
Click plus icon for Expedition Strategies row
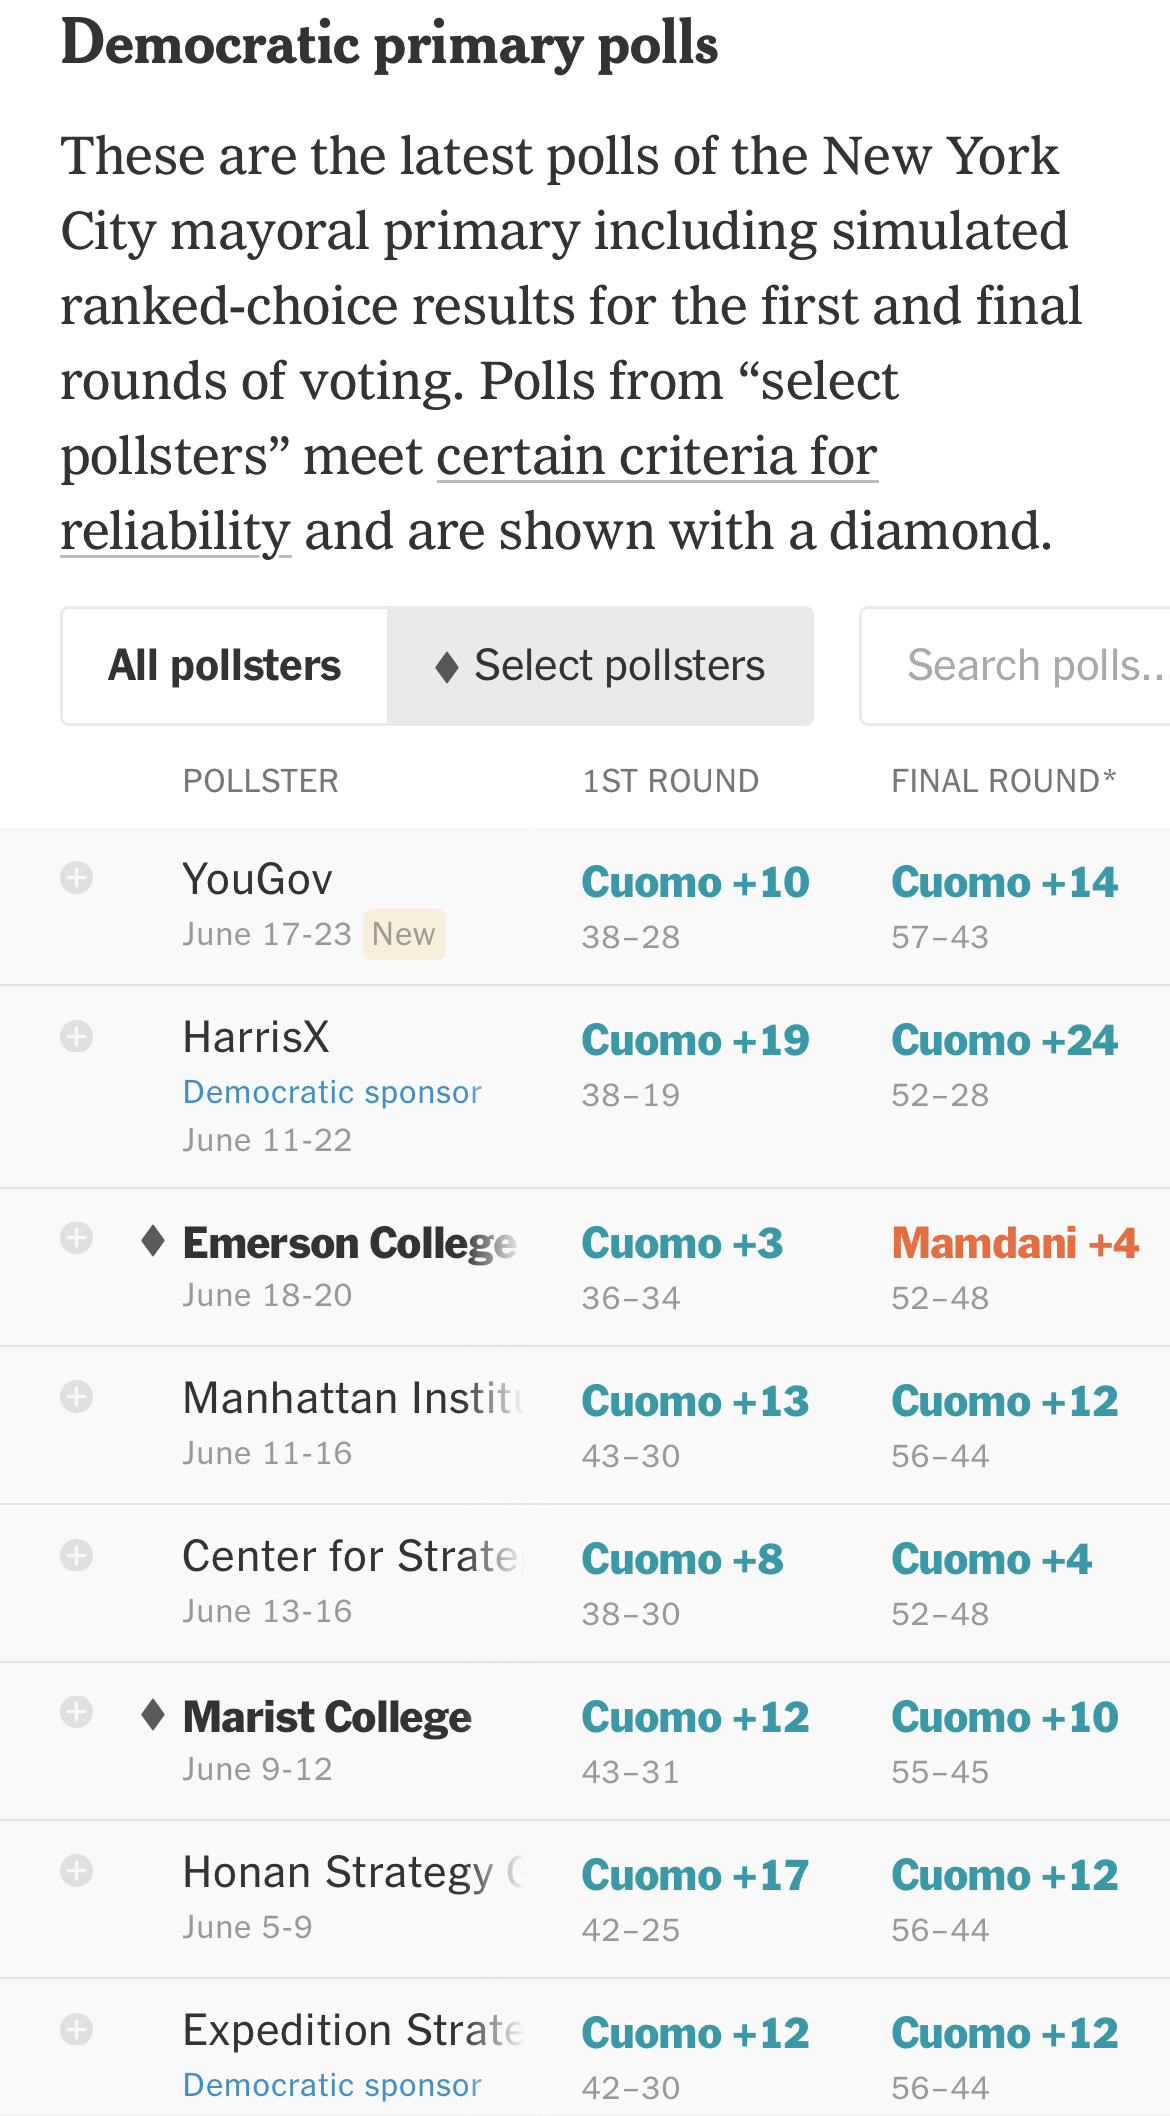(x=76, y=2029)
